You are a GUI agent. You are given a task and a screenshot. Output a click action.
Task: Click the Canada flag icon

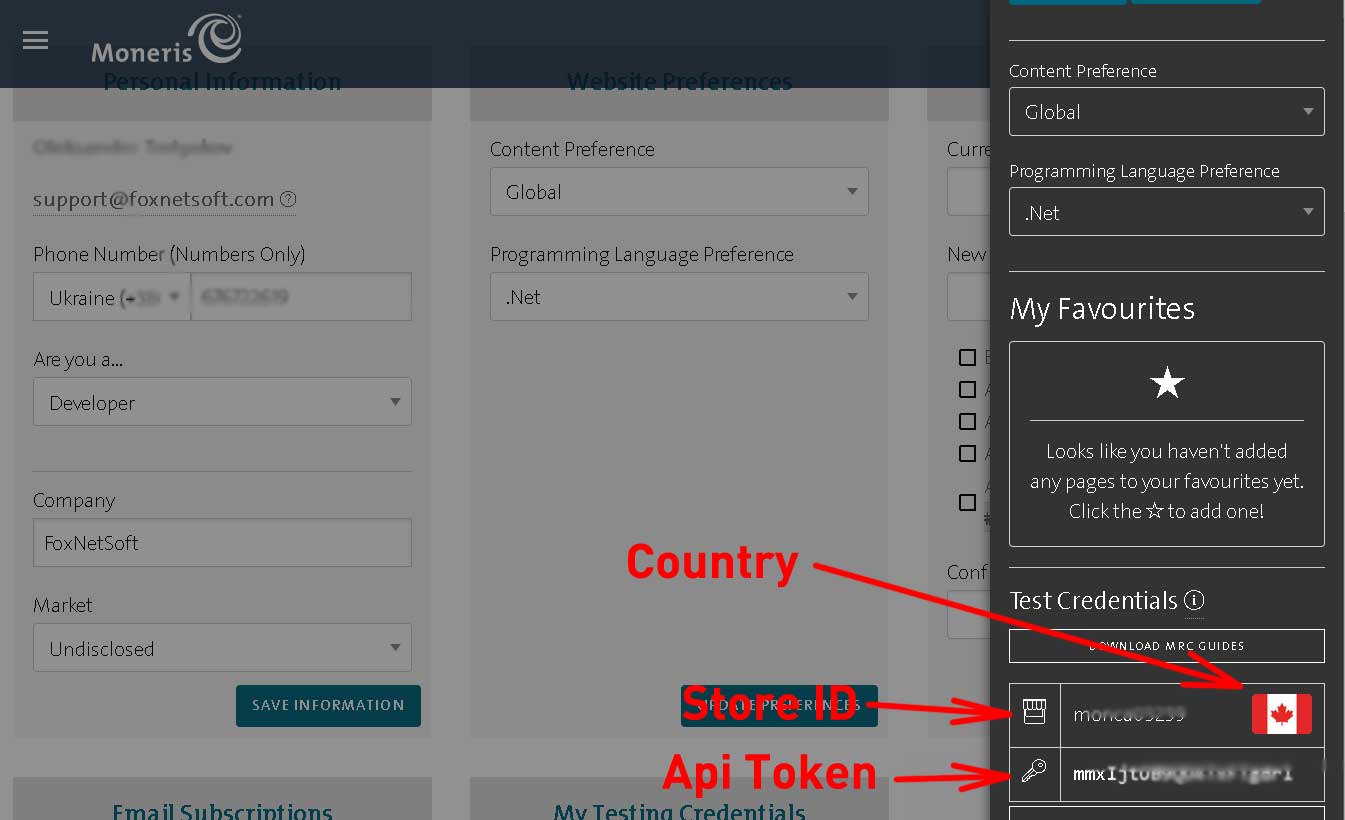1281,715
